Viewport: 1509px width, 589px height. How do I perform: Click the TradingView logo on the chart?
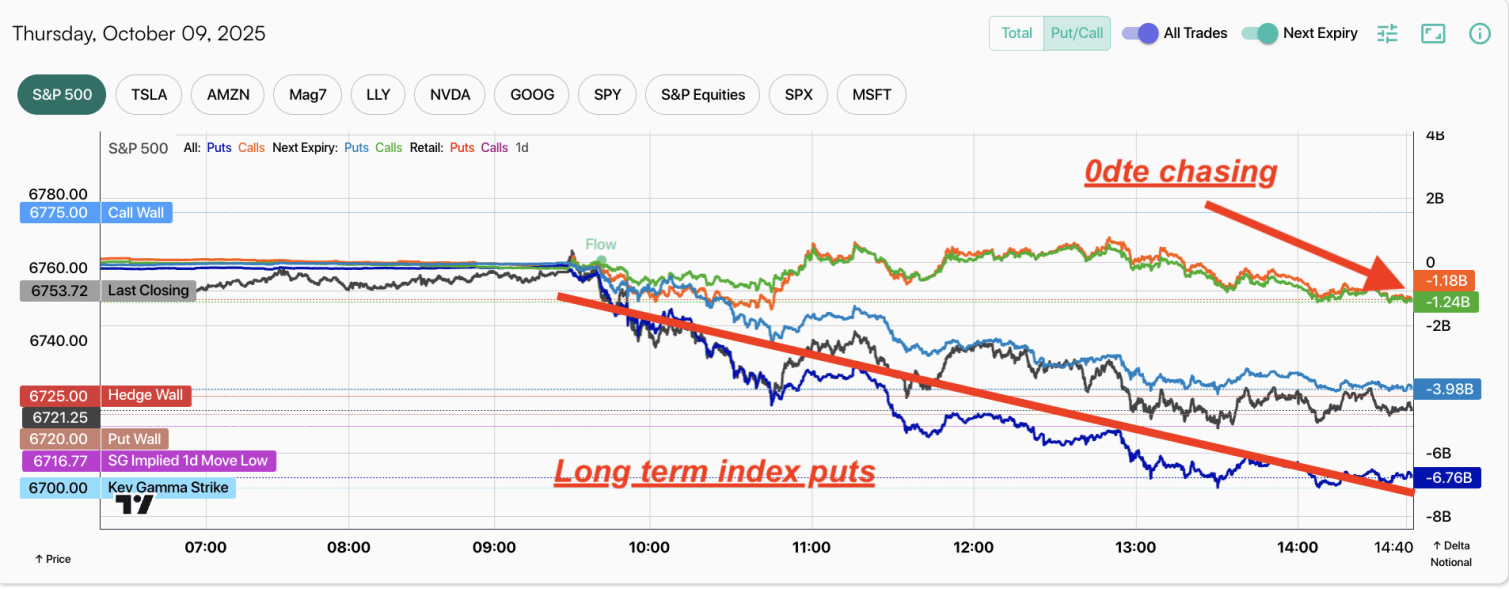(x=135, y=504)
